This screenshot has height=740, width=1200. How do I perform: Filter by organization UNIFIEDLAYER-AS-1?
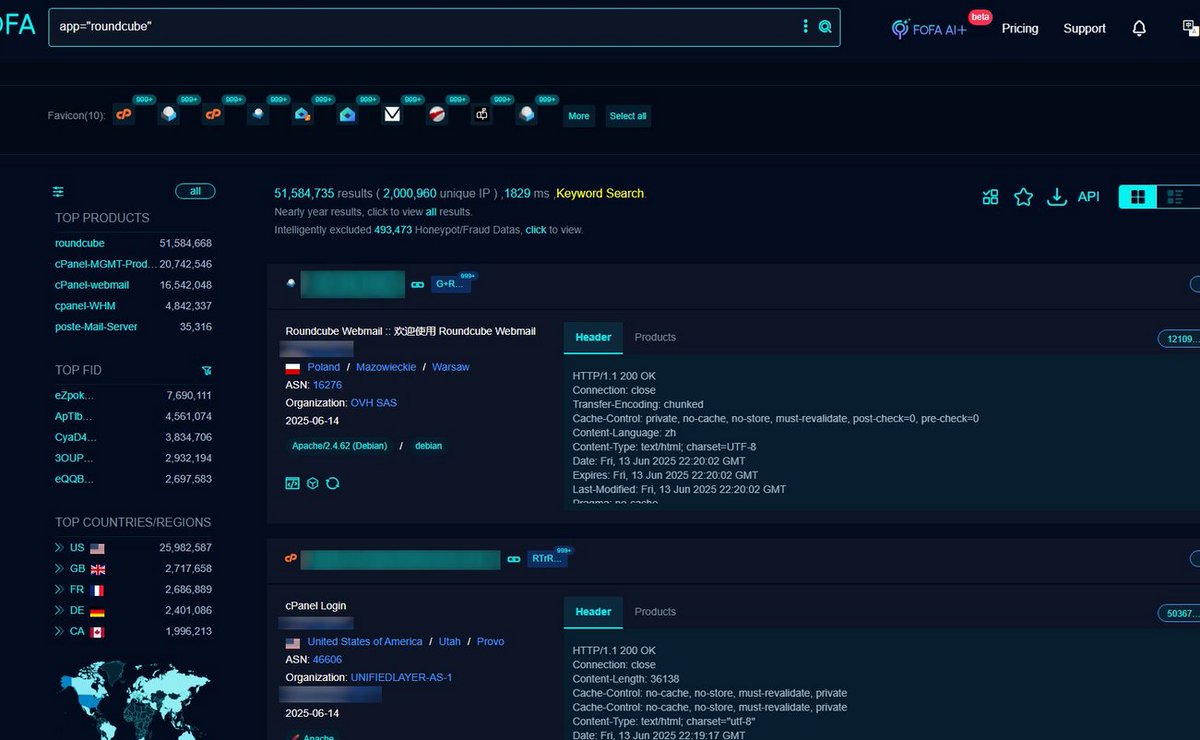(x=401, y=677)
